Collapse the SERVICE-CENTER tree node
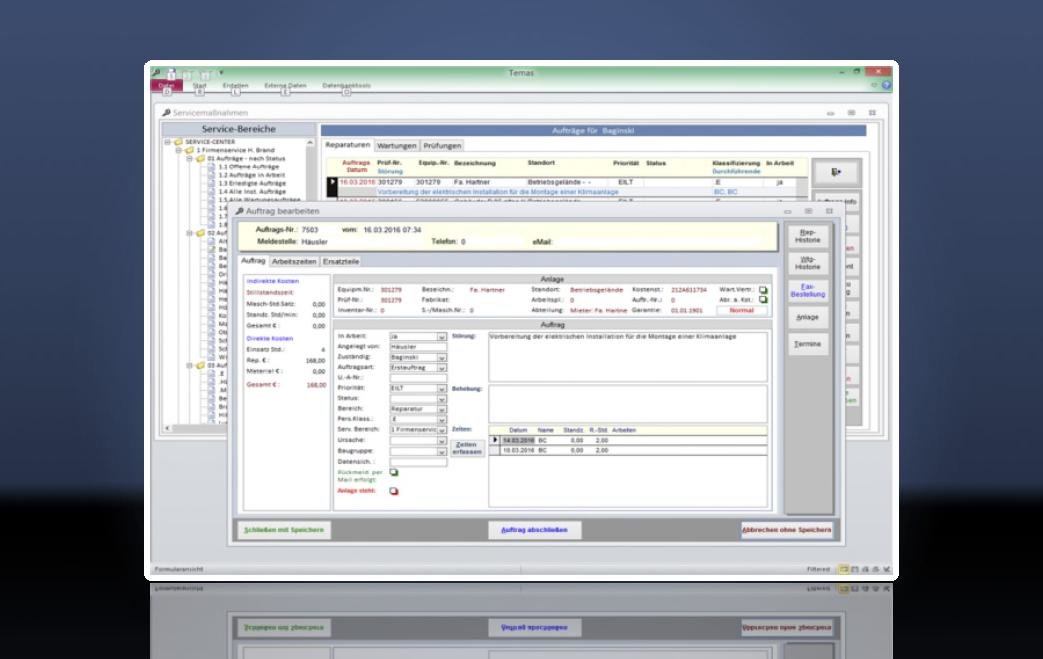The width and height of the screenshot is (1043, 659). tap(168, 142)
